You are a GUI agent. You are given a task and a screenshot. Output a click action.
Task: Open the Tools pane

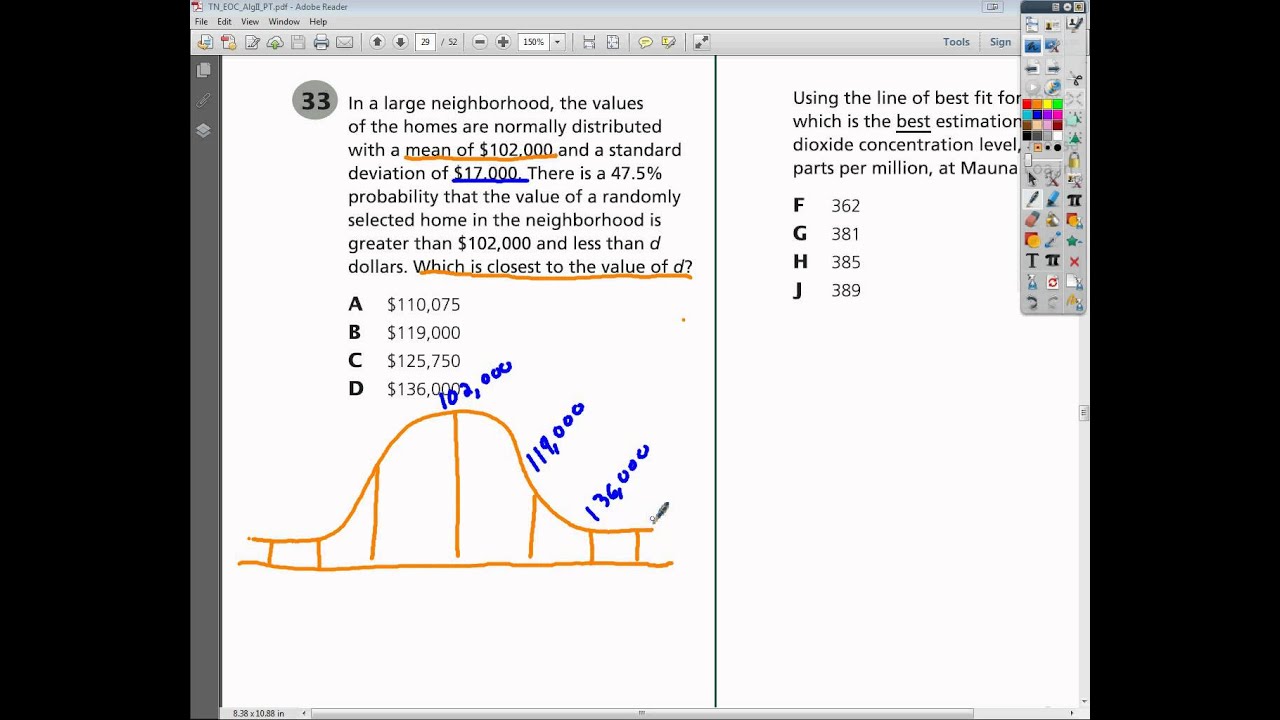tap(956, 42)
